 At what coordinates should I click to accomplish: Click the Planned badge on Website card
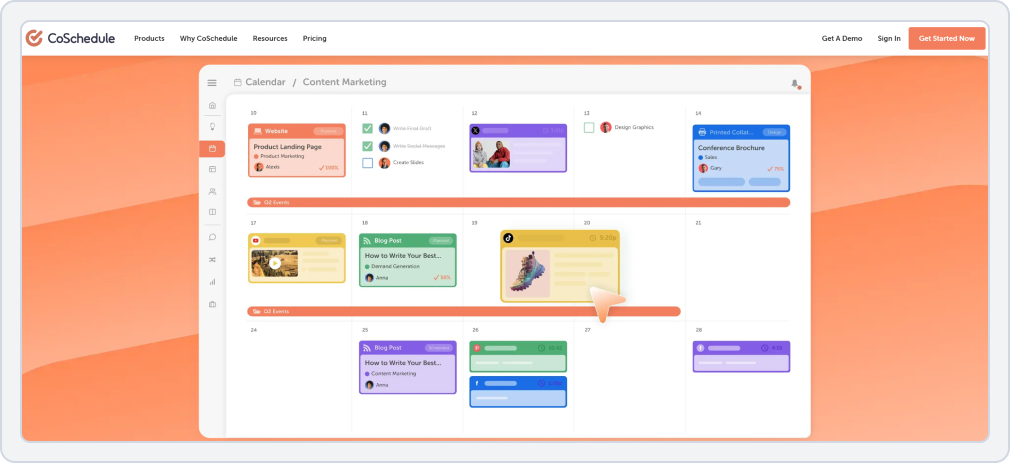click(x=329, y=131)
